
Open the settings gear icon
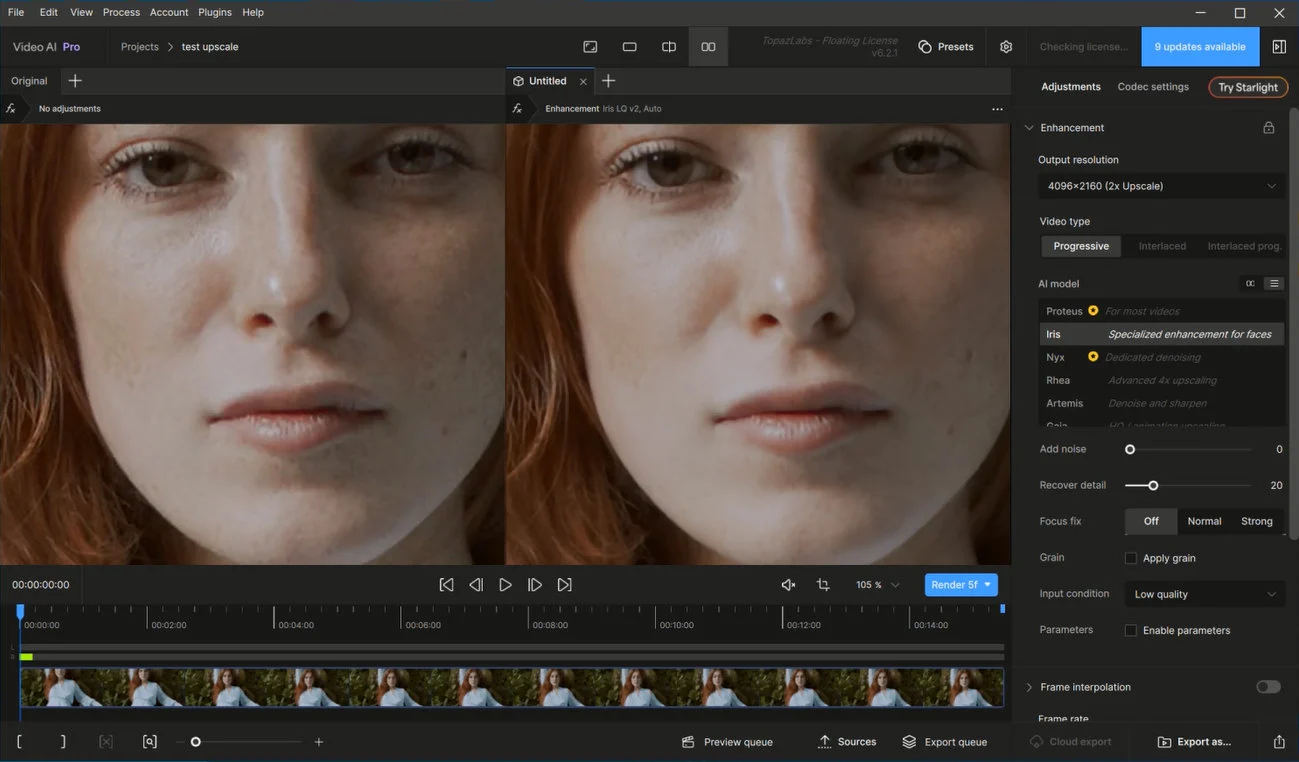tap(1006, 47)
